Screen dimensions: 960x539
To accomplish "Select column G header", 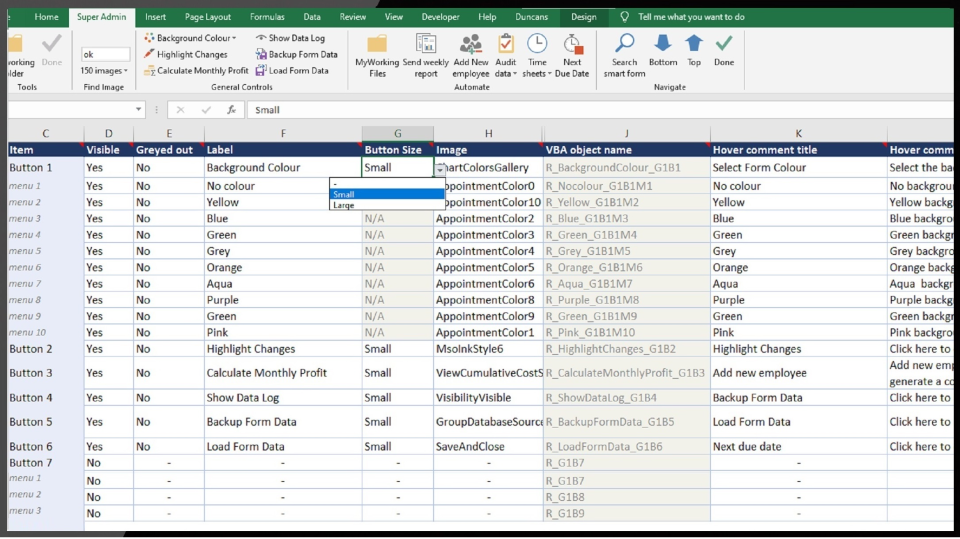I will (x=397, y=134).
